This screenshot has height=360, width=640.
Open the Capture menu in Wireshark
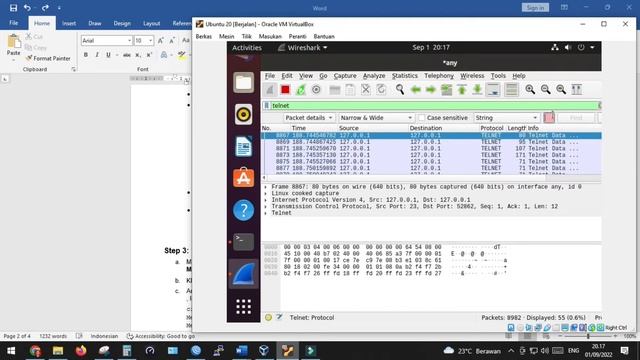tap(345, 76)
